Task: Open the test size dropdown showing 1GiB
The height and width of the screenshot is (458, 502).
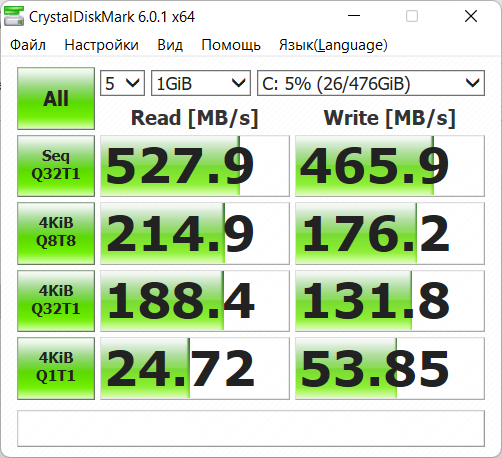Action: [201, 83]
